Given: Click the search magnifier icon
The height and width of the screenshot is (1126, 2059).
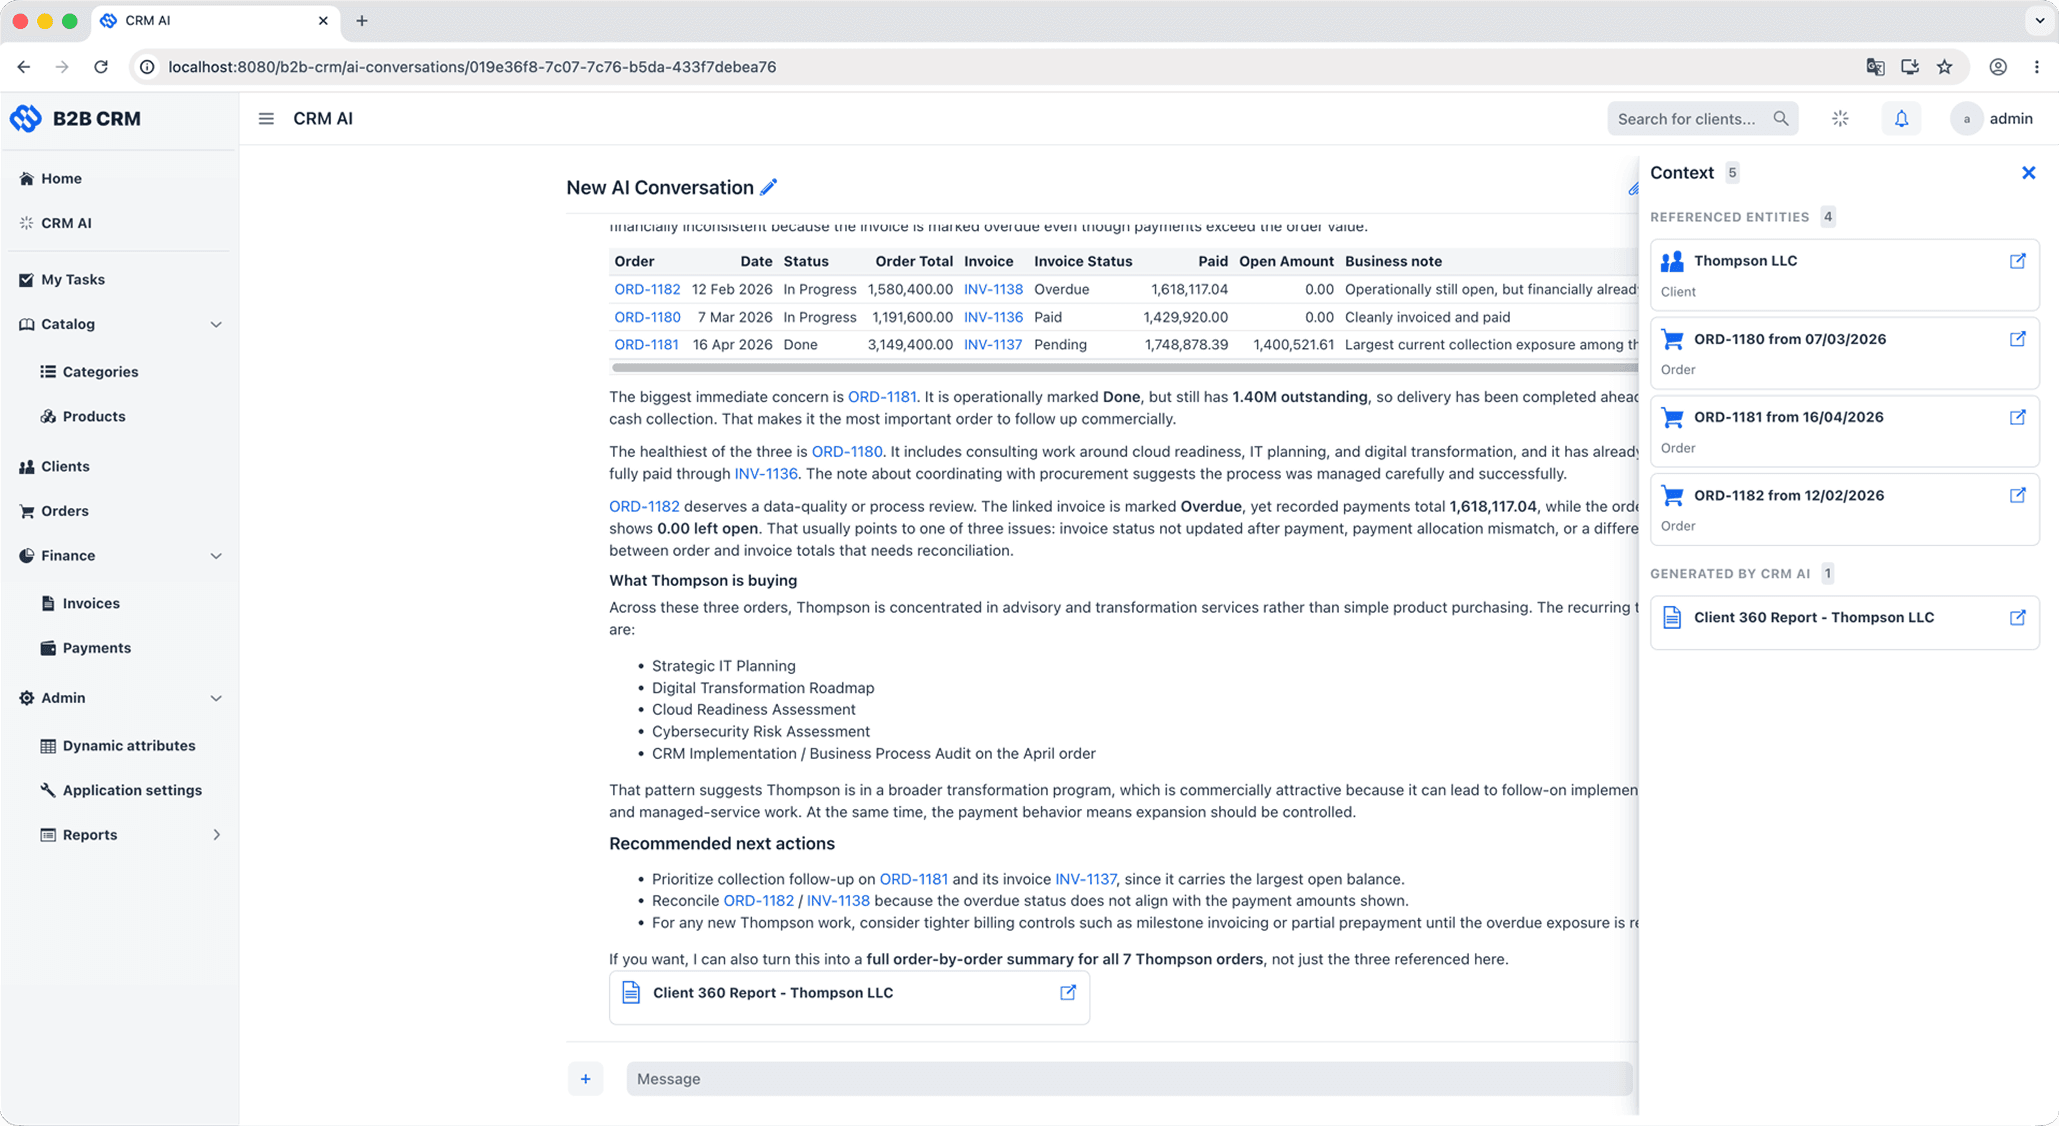Looking at the screenshot, I should pyautogui.click(x=1781, y=118).
